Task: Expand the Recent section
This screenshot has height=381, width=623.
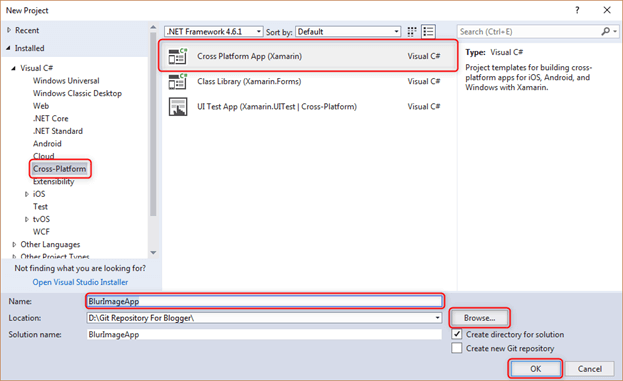Action: (x=9, y=30)
